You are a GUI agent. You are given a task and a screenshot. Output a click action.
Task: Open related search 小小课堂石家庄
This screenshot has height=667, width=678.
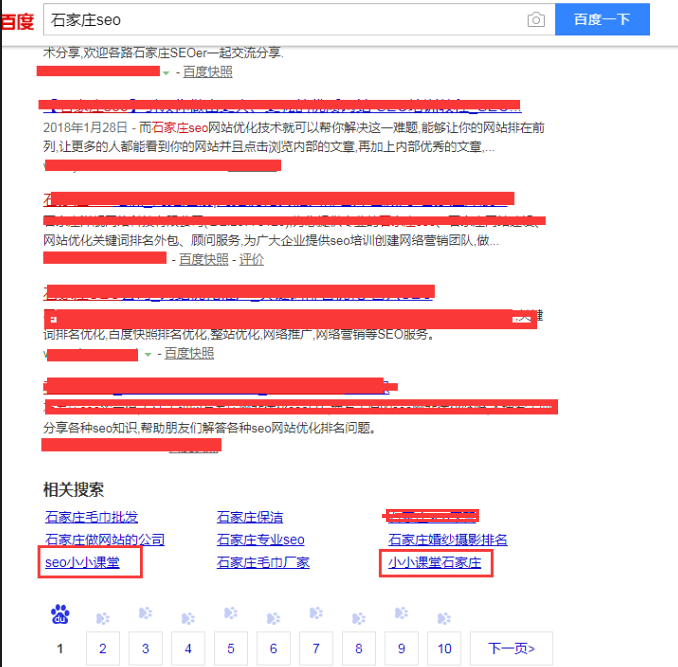[x=435, y=562]
